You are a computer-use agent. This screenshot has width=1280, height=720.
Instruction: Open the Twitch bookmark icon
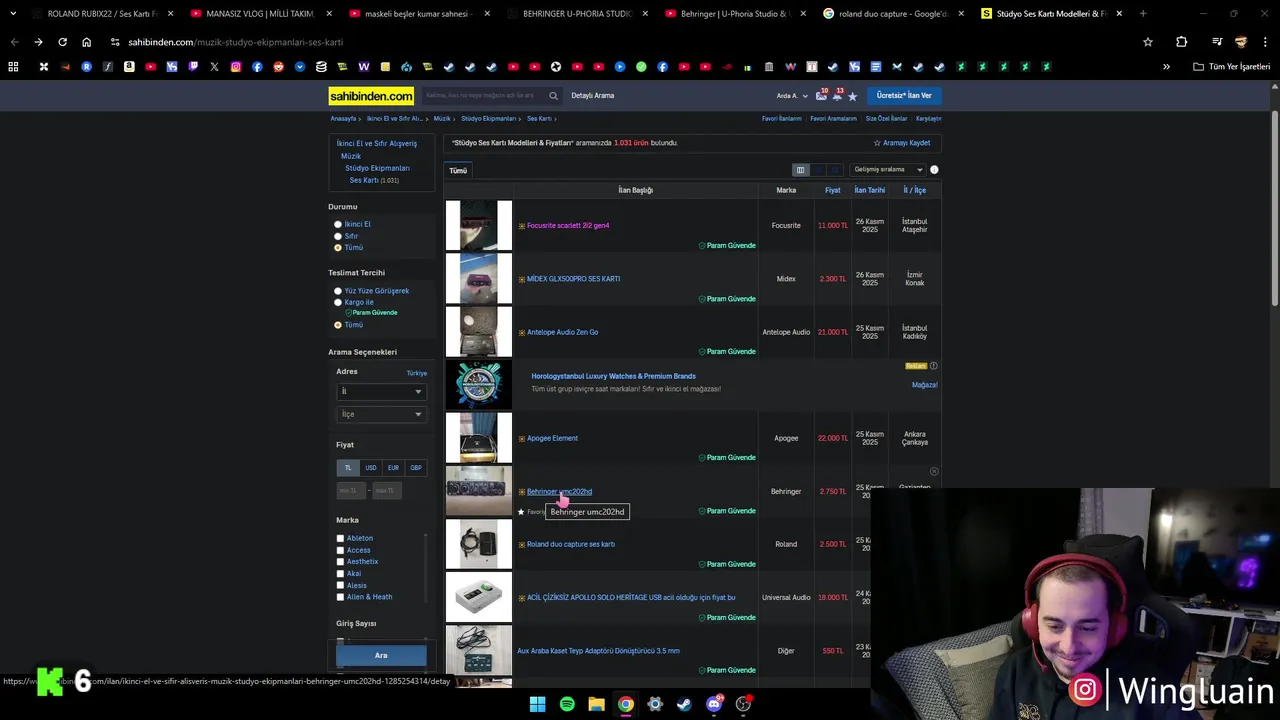point(193,67)
